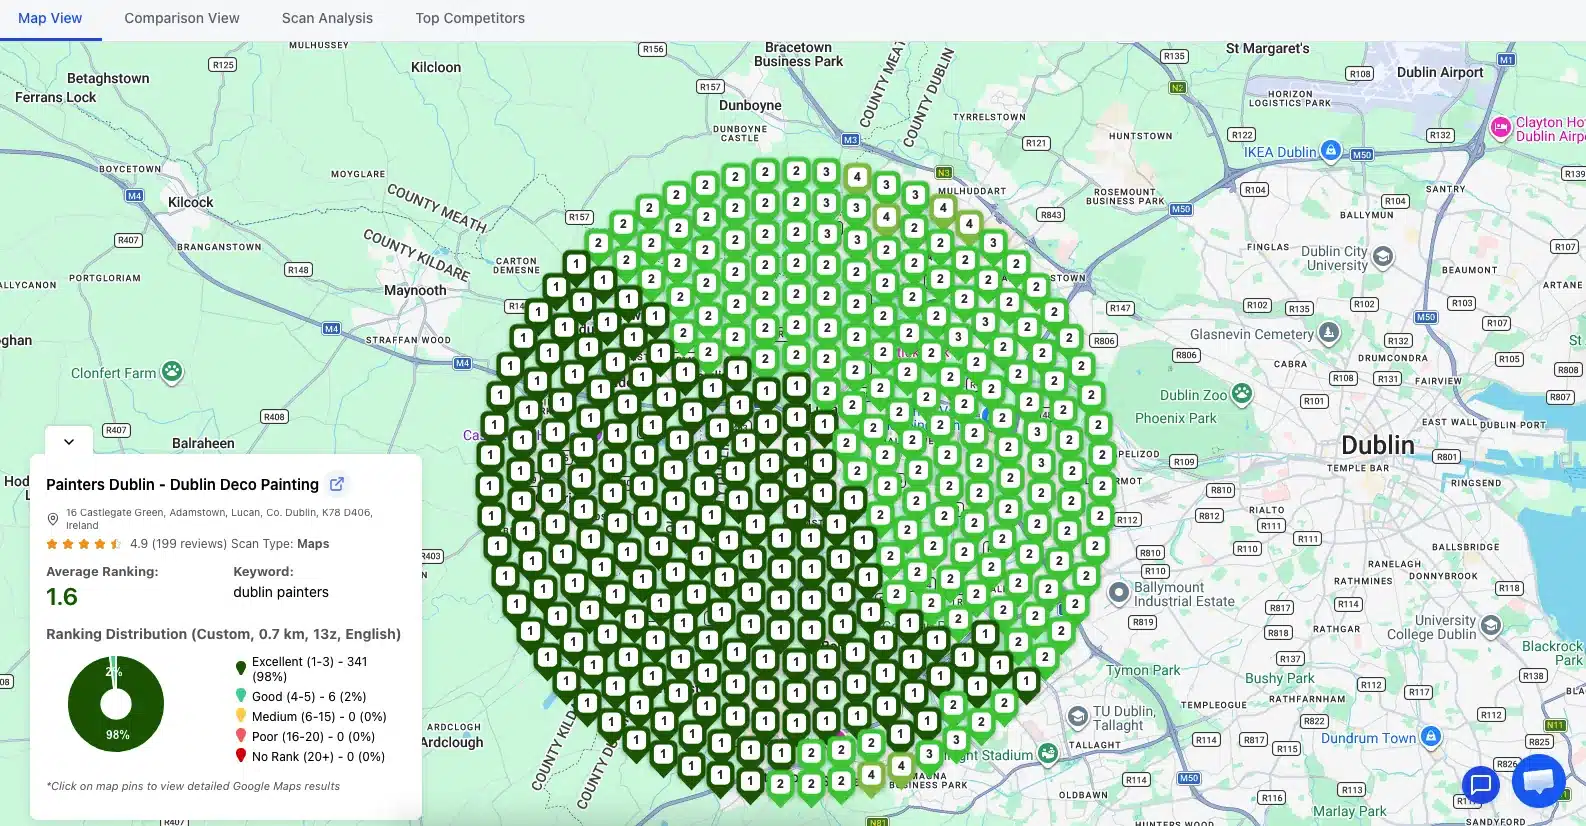Click the 'No Rank (20+) - 0 (0%)' entry

[318, 756]
